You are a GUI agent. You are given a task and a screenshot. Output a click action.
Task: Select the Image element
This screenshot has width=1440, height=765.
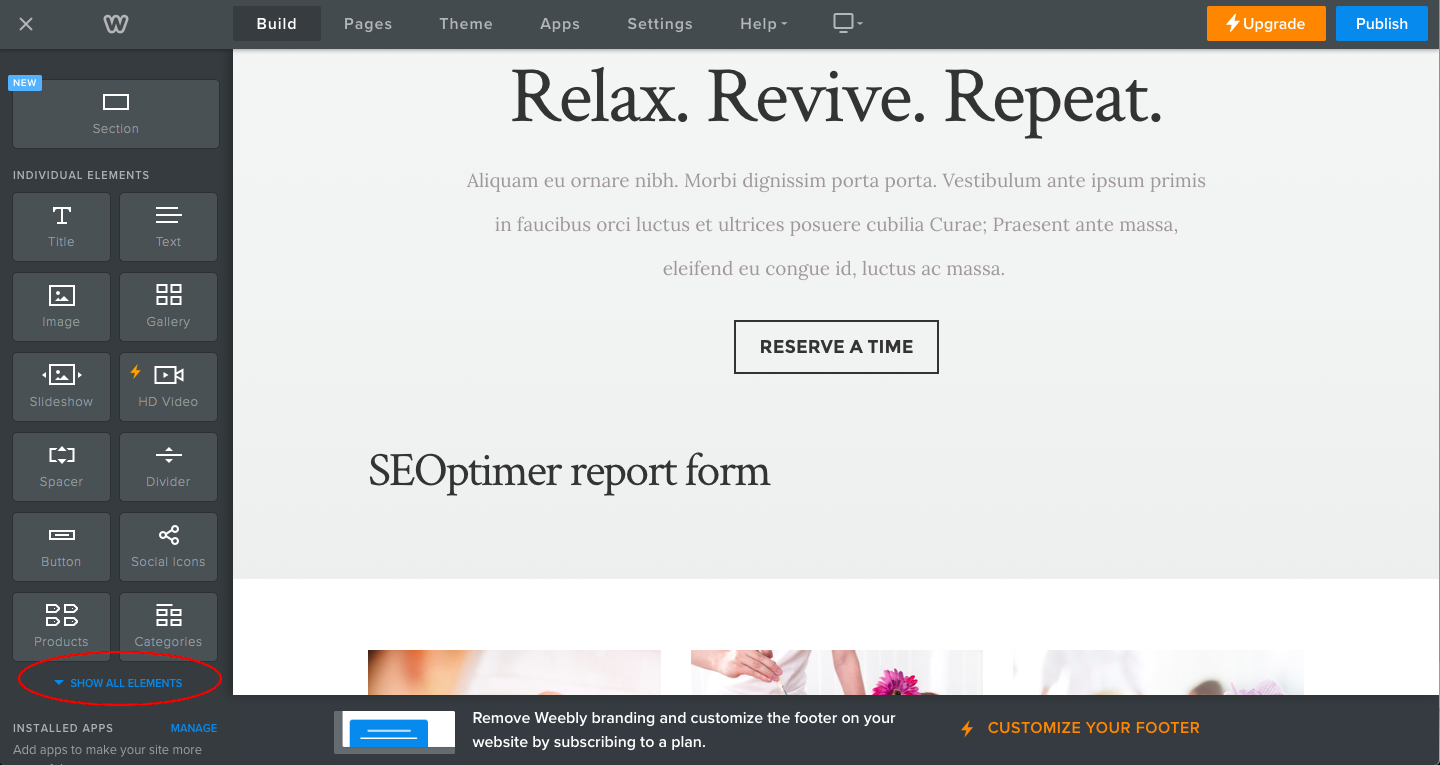point(61,306)
